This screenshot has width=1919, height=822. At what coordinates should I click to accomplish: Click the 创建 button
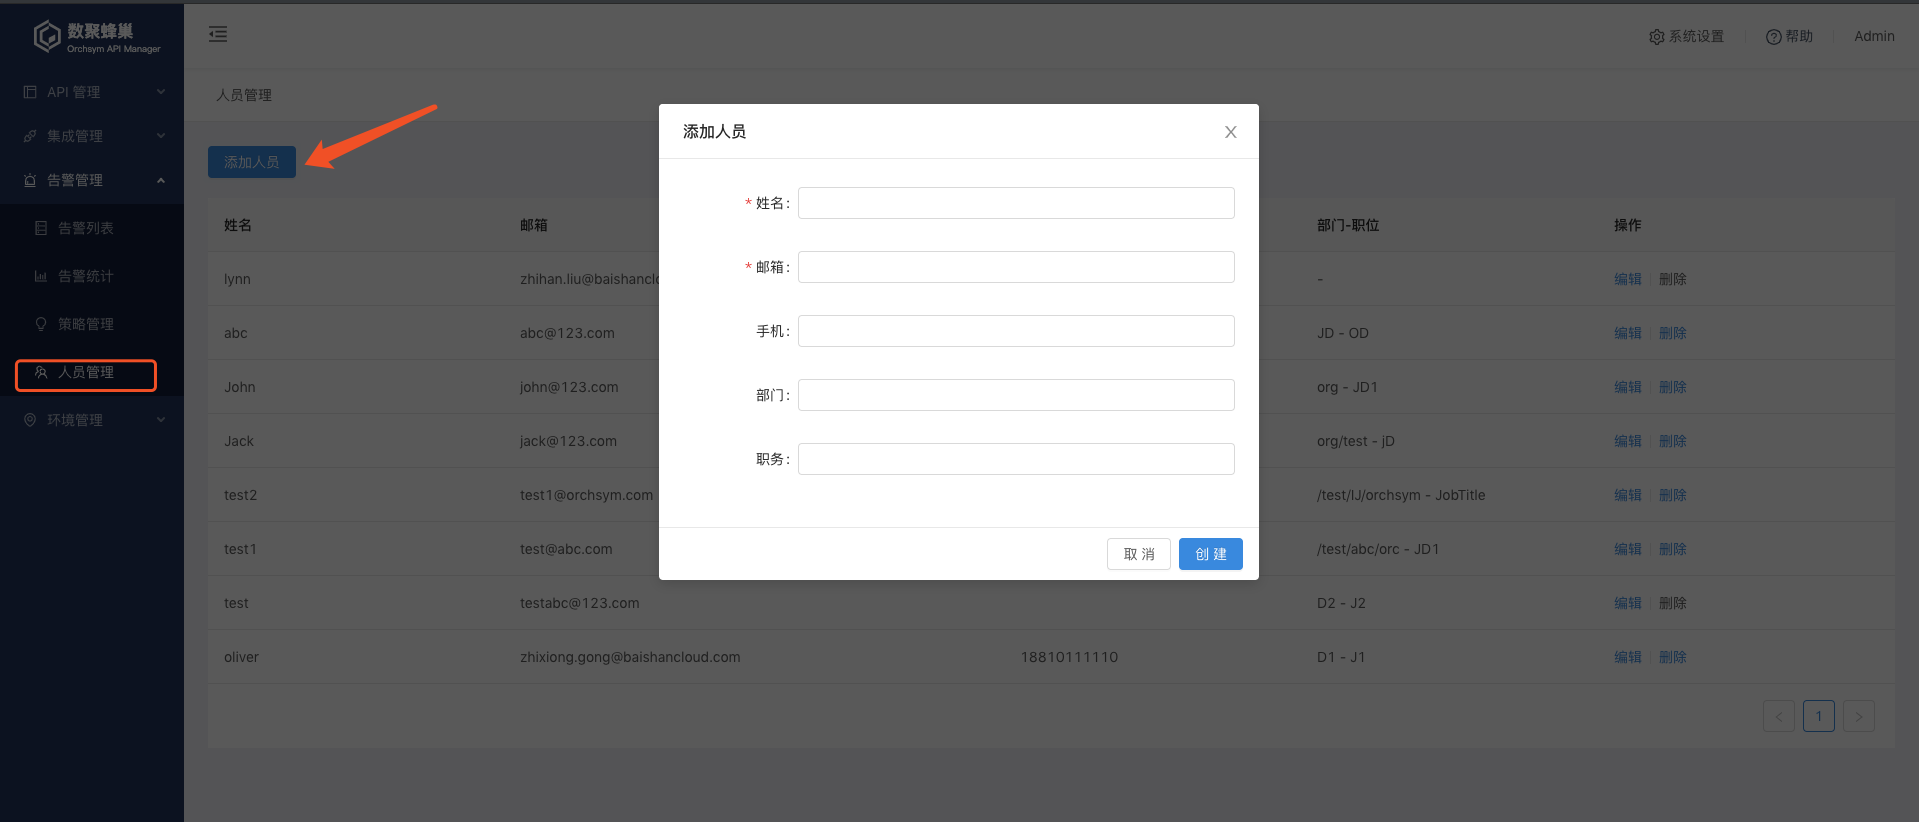[x=1210, y=554]
